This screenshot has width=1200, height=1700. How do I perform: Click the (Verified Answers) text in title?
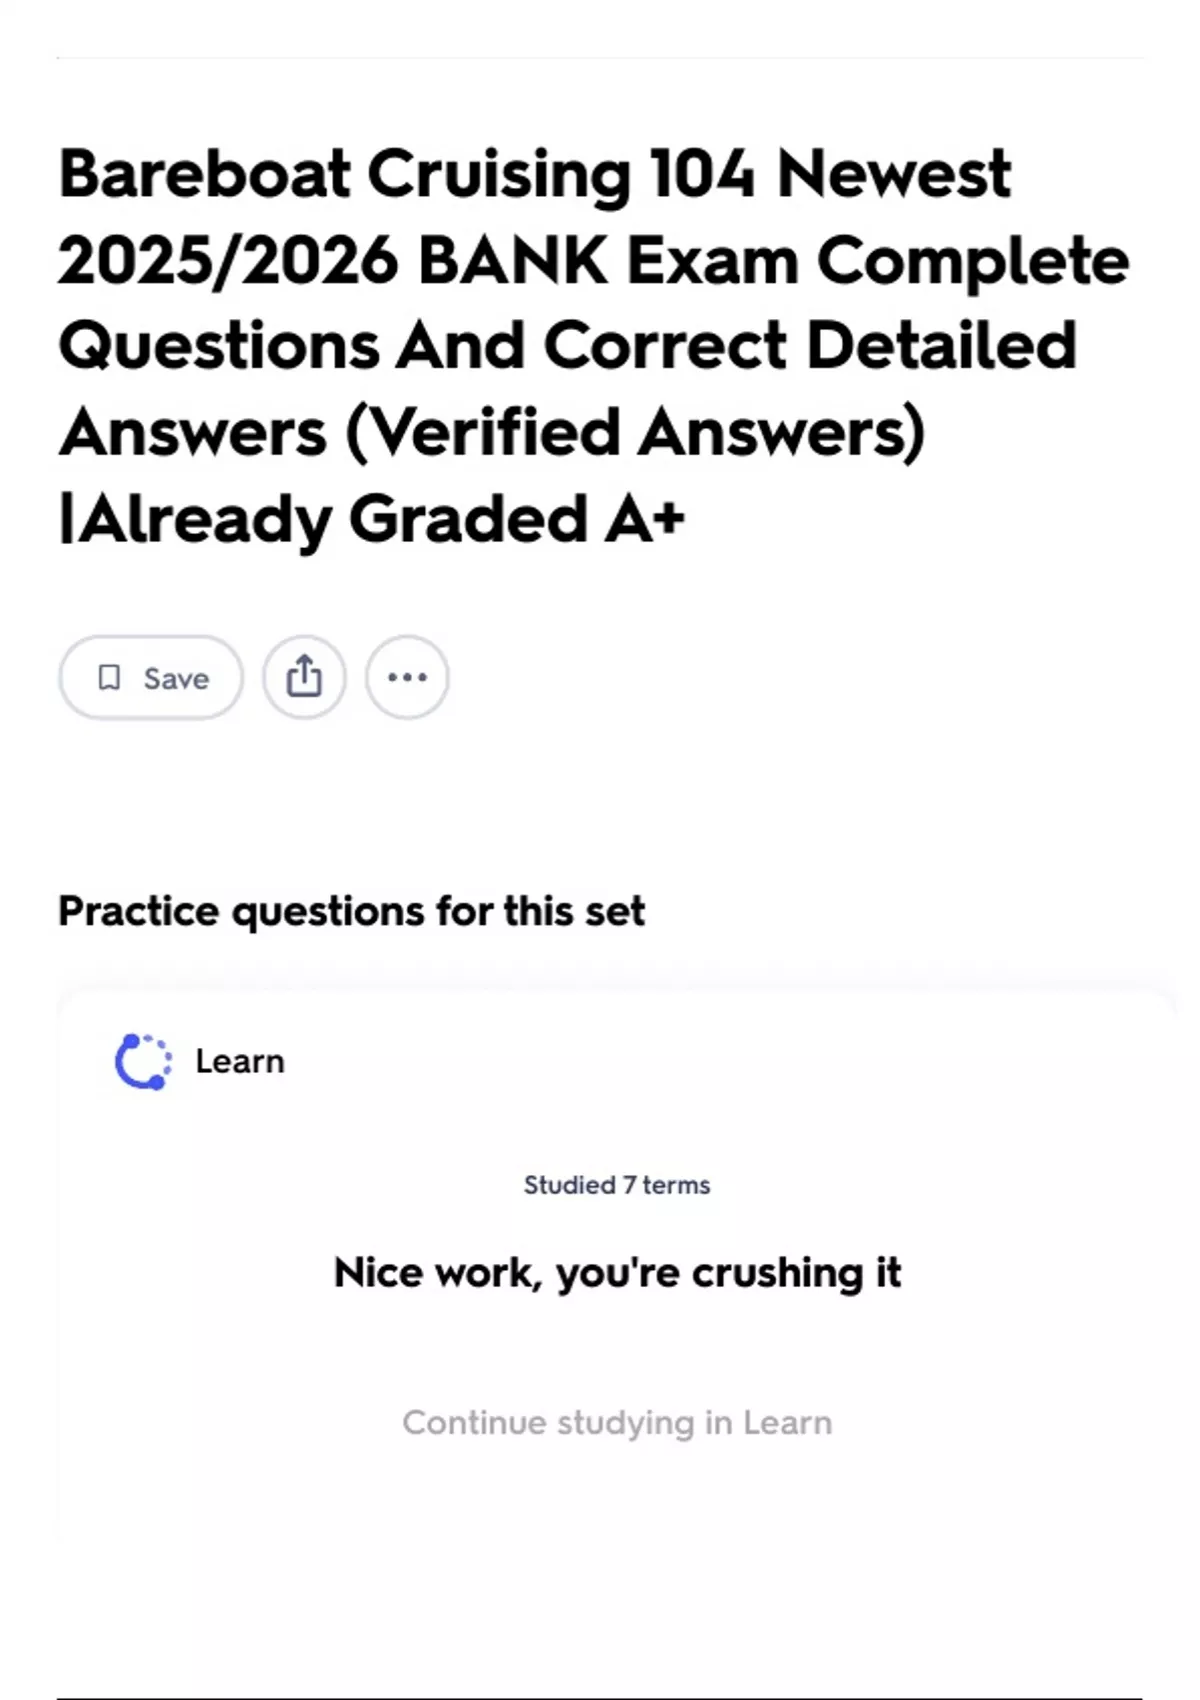click(x=635, y=433)
